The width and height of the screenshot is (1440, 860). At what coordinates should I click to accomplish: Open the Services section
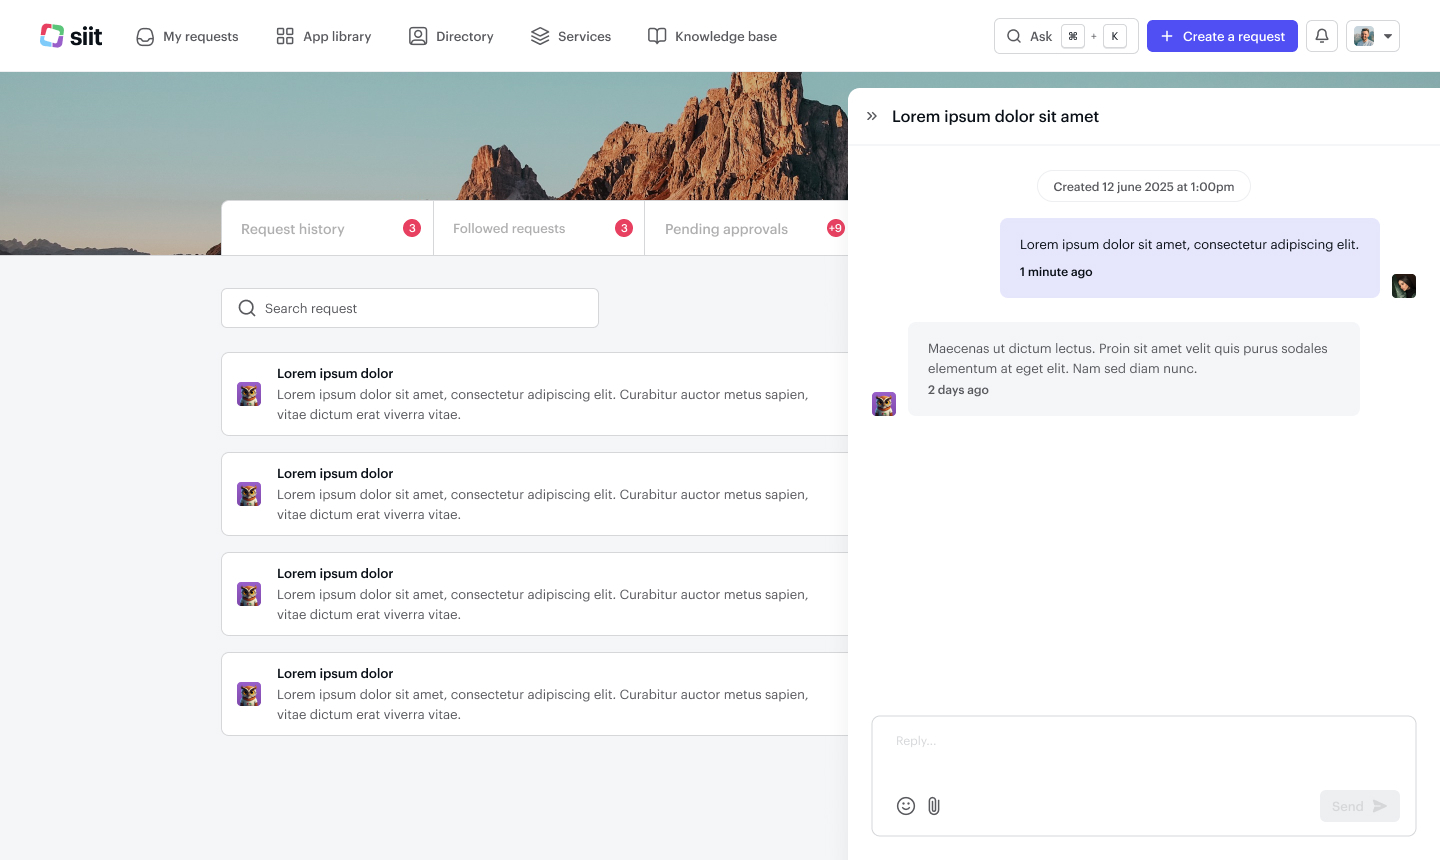click(571, 36)
